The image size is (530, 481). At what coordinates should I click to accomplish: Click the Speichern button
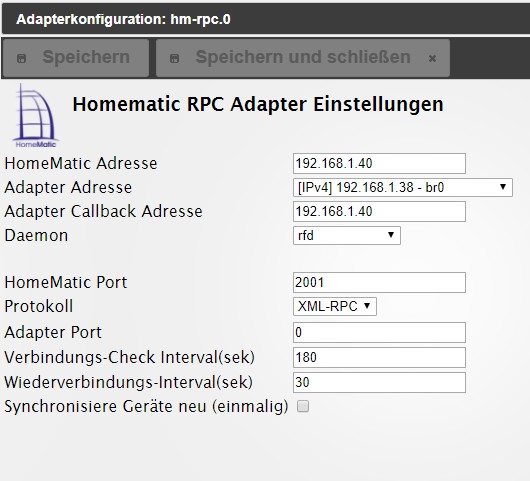coord(76,57)
